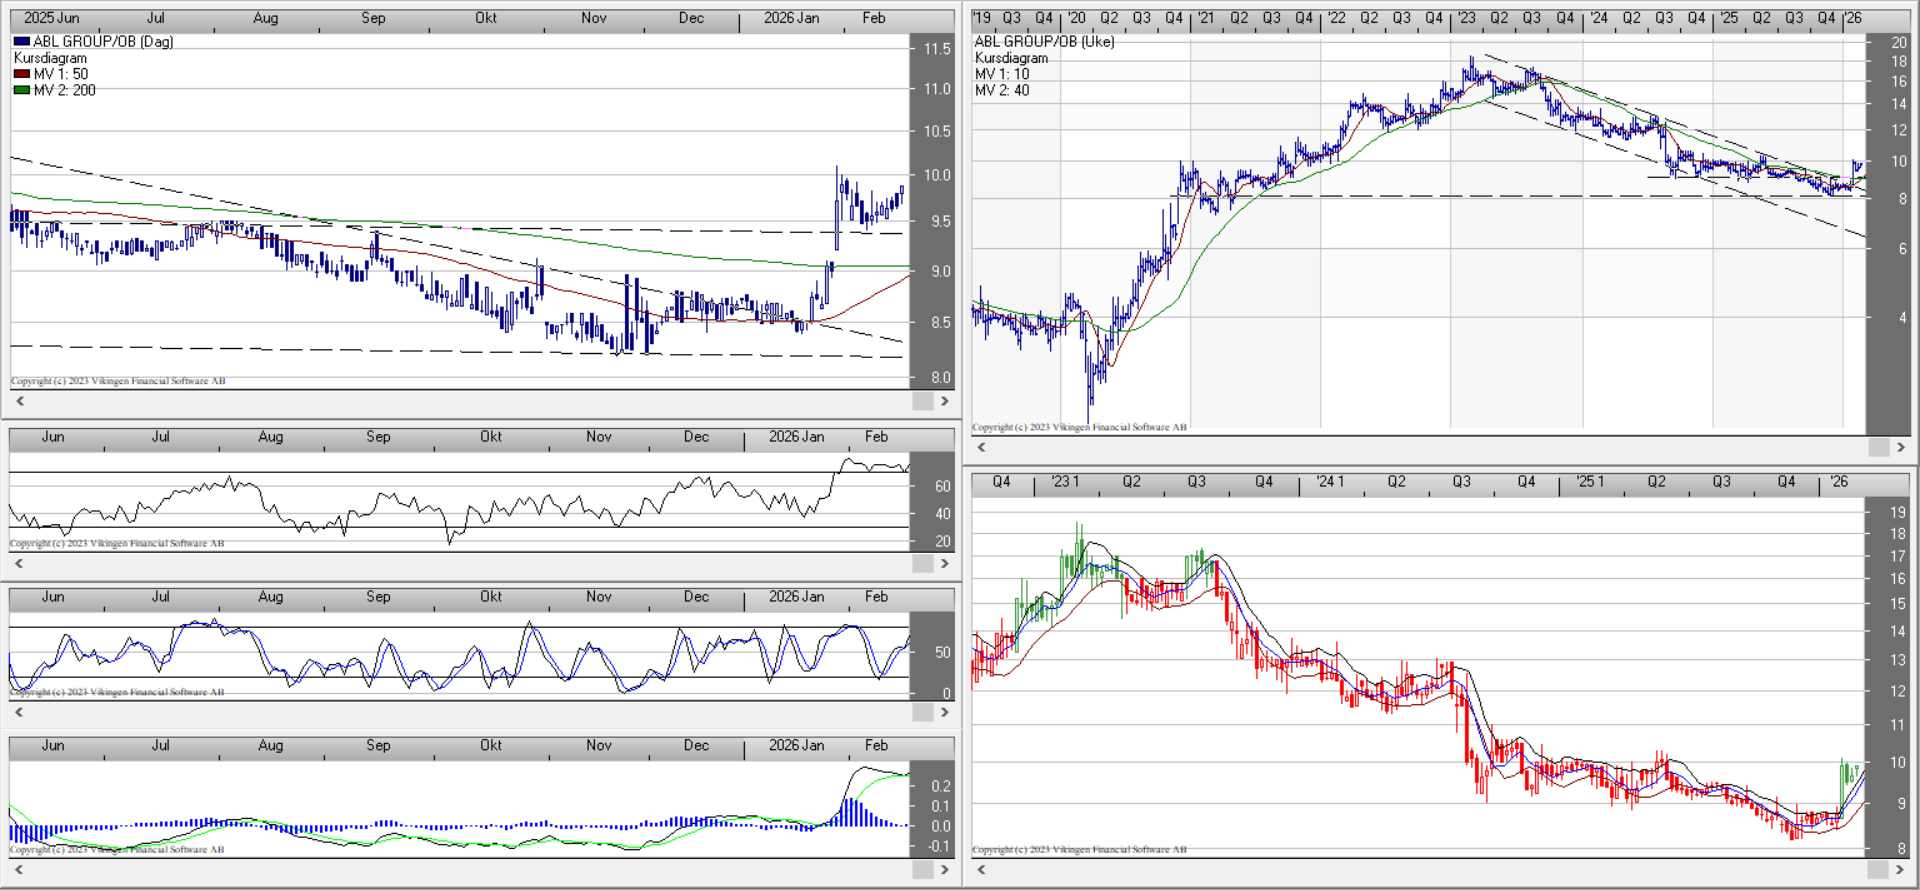The height and width of the screenshot is (890, 1920).
Task: Click the left scroll arrow under the stochastic panel
Action: pyautogui.click(x=19, y=712)
